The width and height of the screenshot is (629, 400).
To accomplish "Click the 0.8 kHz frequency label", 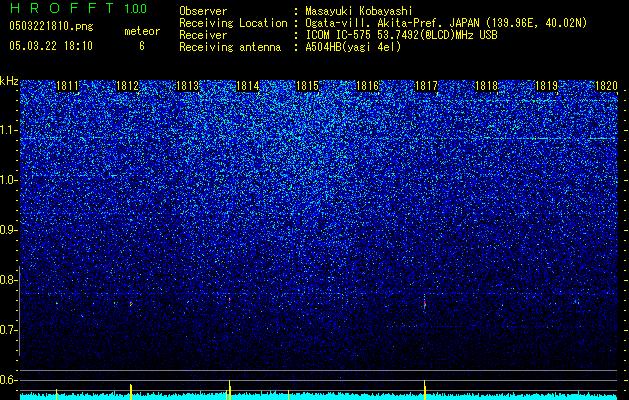I will (9, 280).
